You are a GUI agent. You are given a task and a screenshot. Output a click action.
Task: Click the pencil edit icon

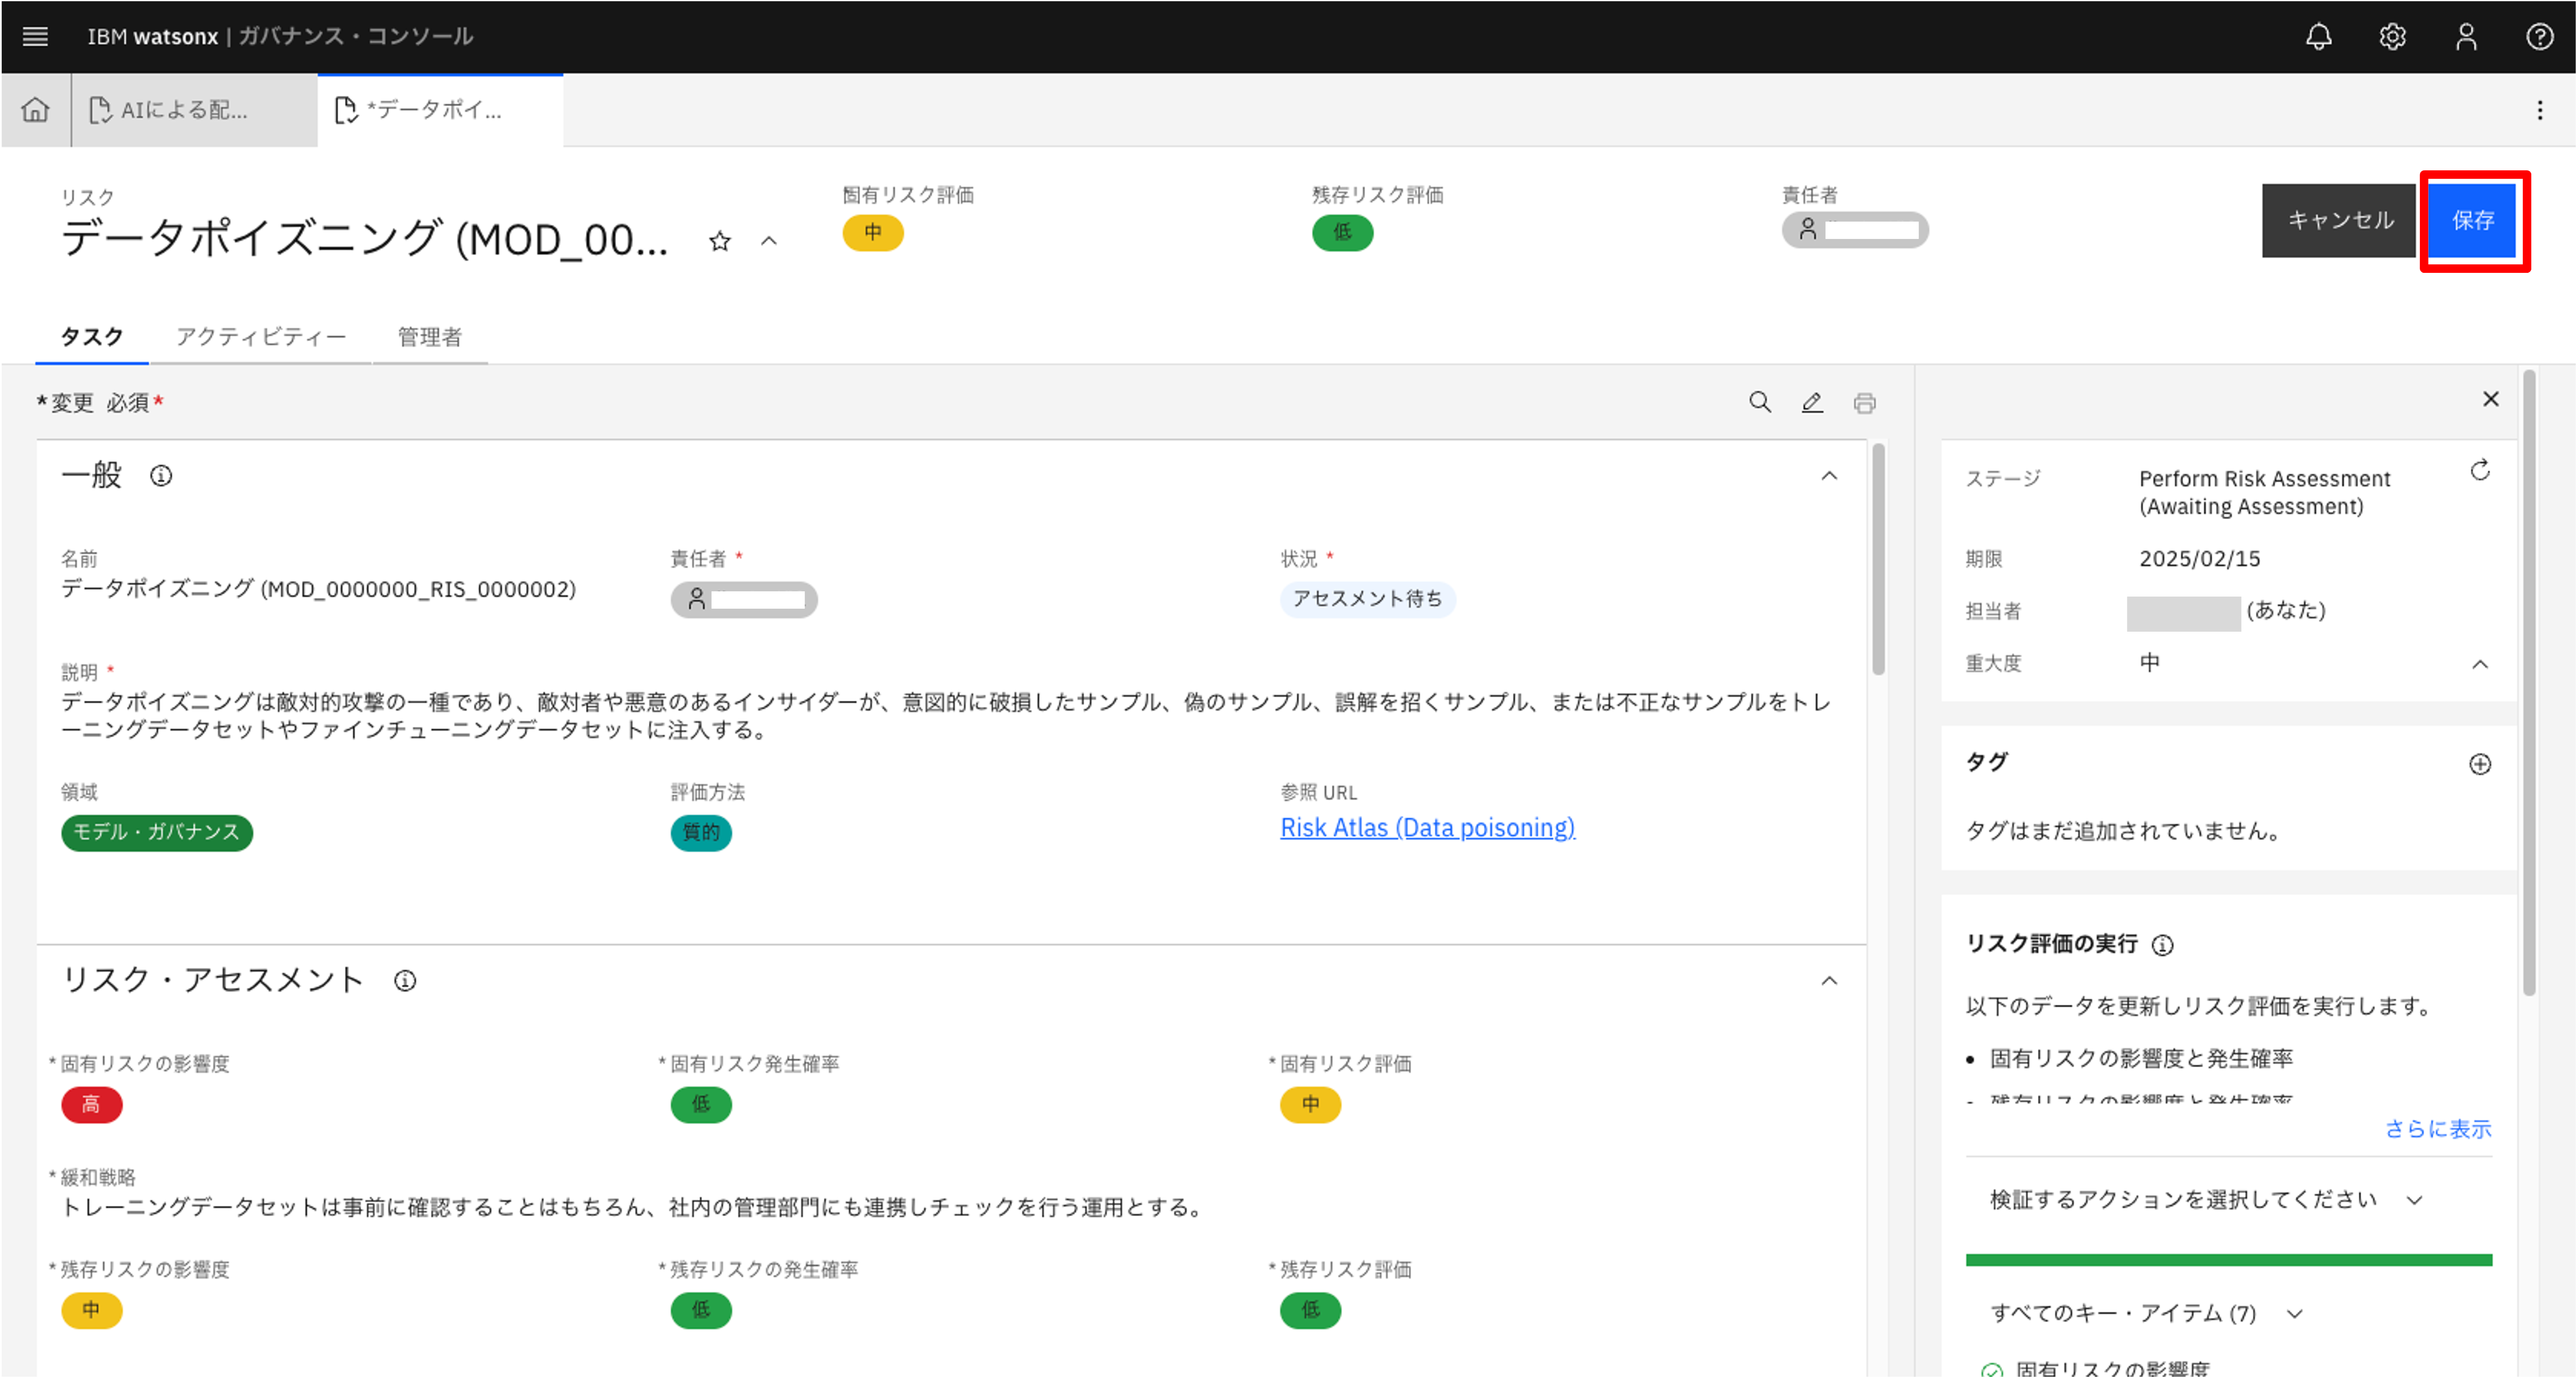point(1812,402)
